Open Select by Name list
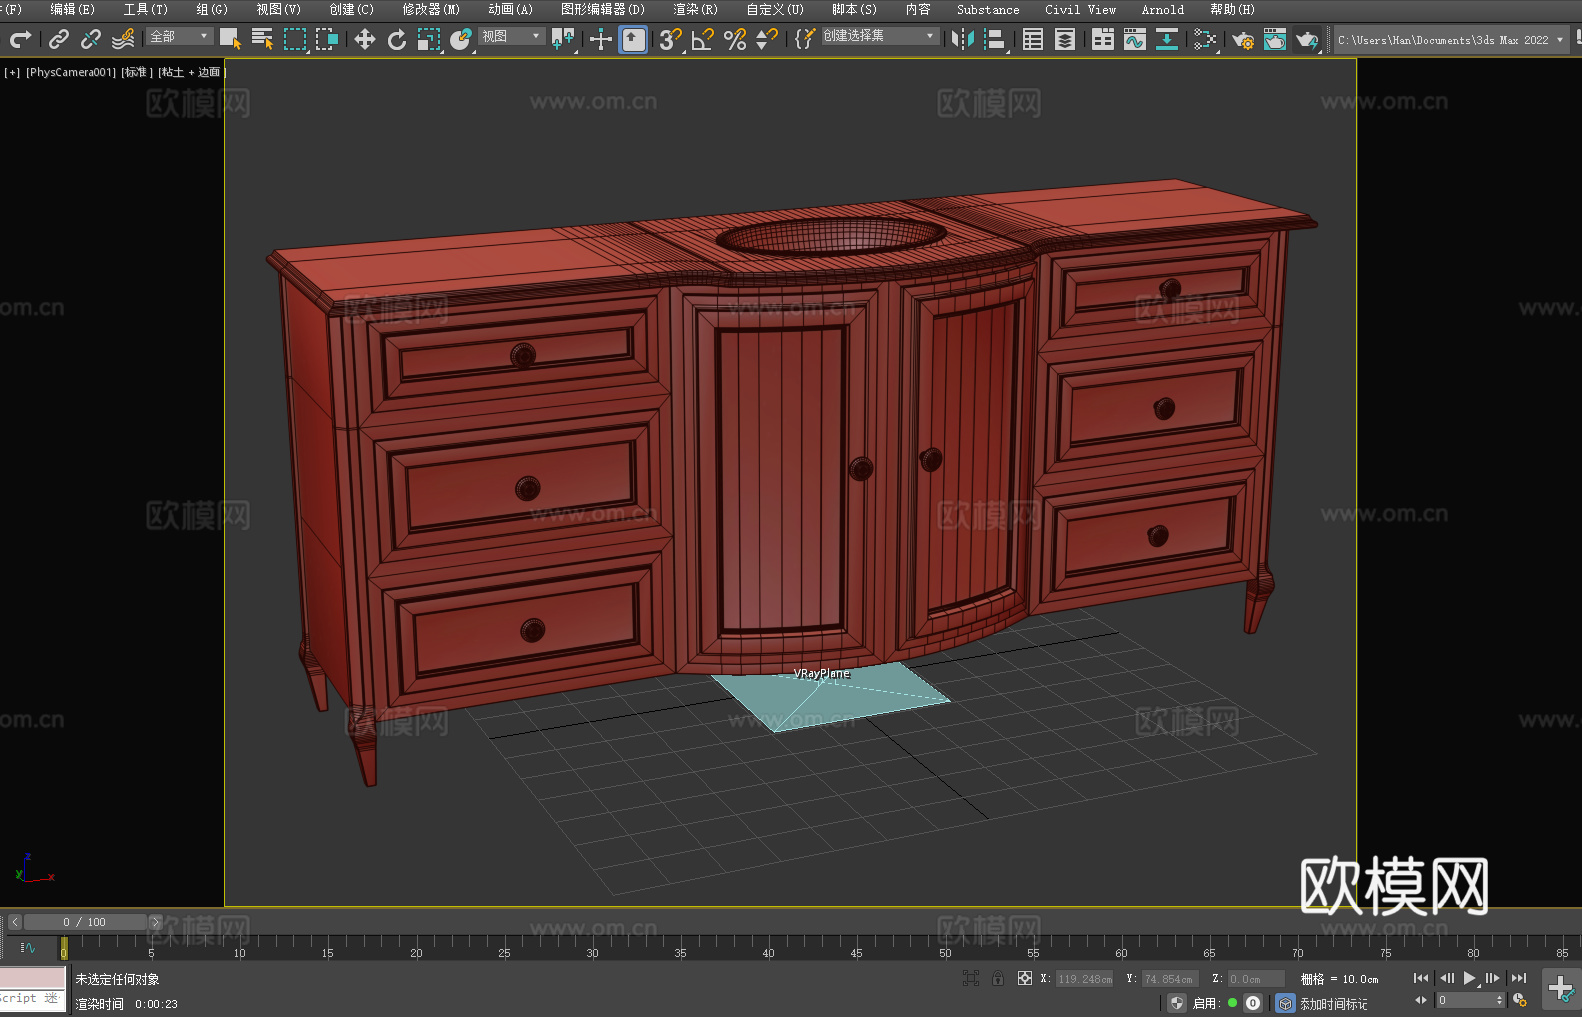 click(262, 39)
